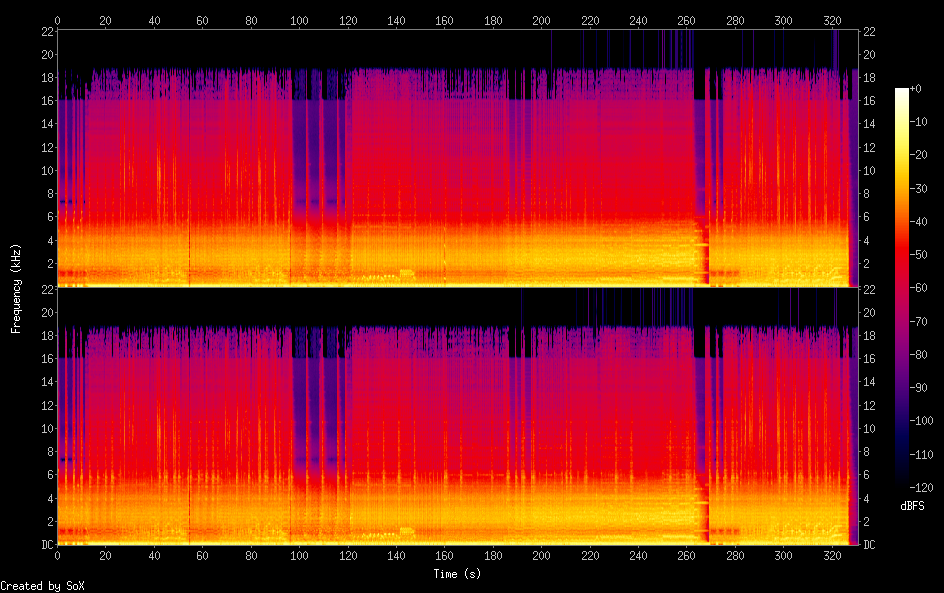
Task: Click the '160' tick on top time axis
Action: pyautogui.click(x=444, y=20)
